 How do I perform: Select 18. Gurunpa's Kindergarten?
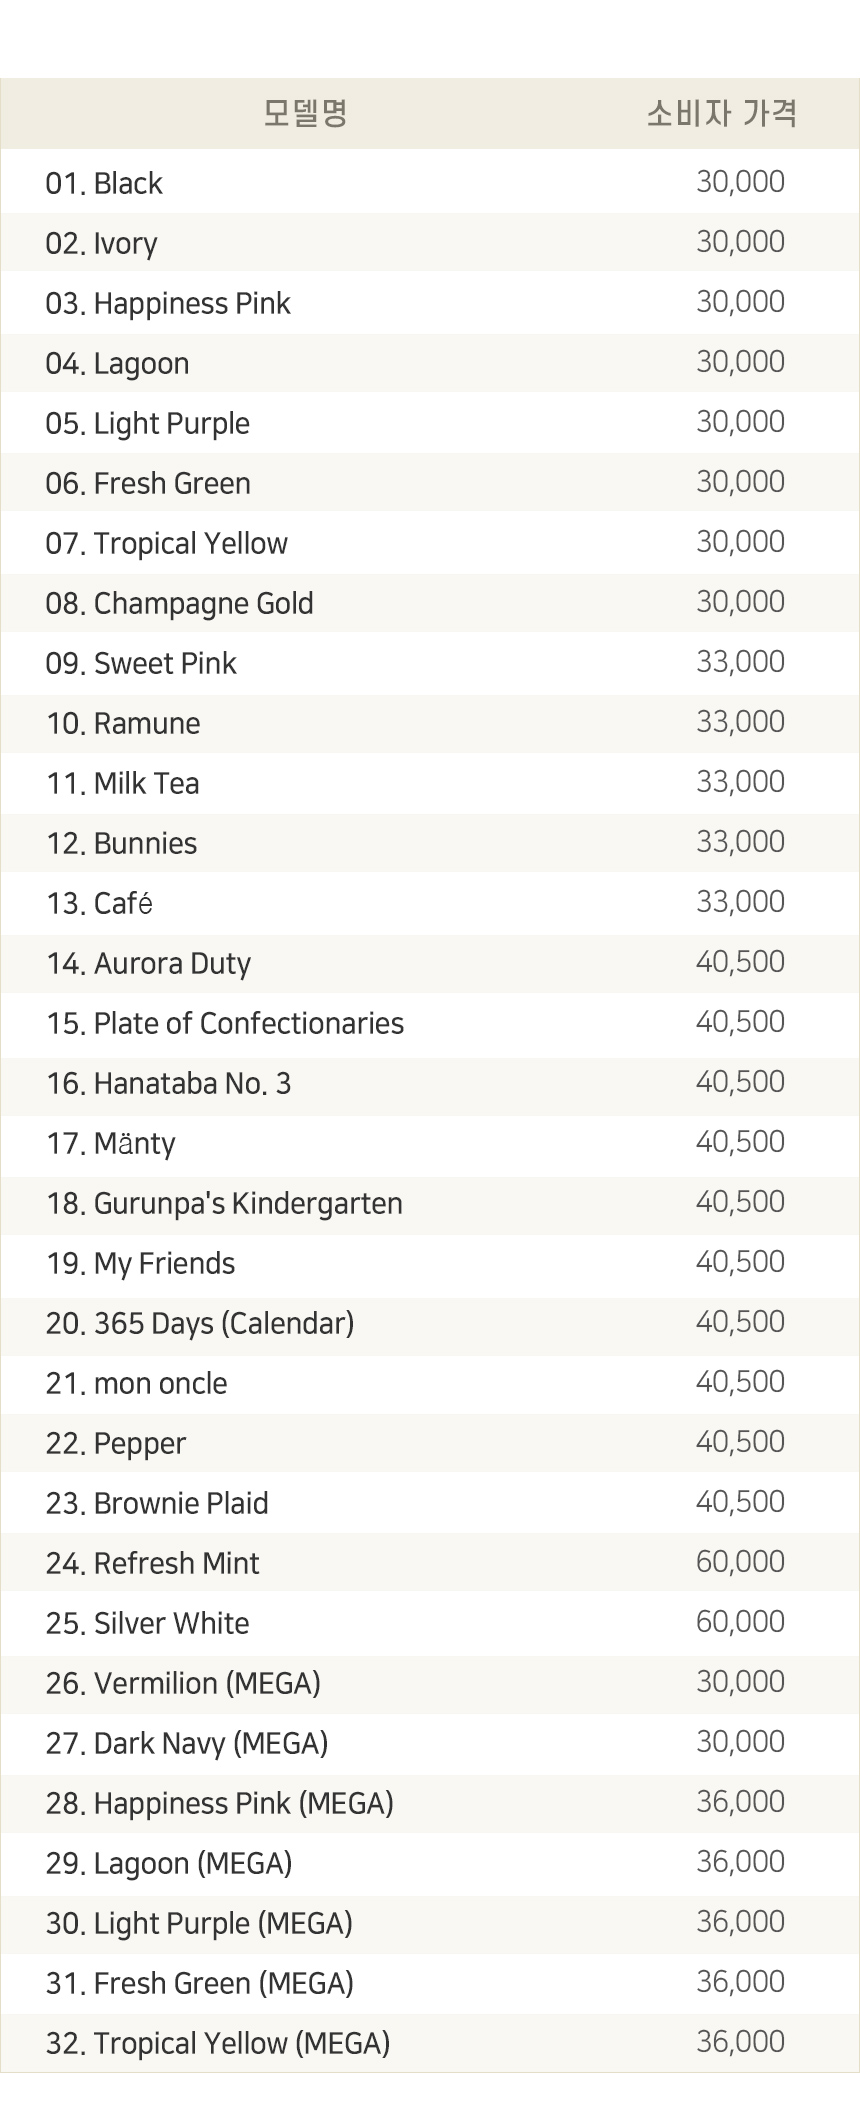[224, 1203]
